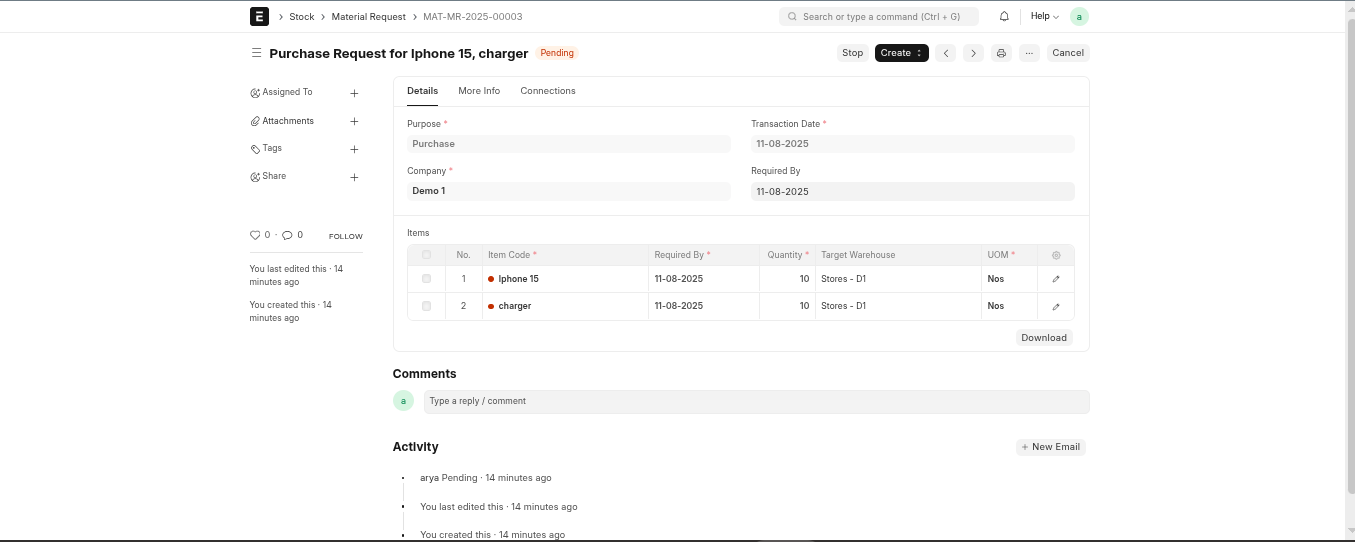
Task: Toggle the sidebar hamburger icon
Action: (256, 53)
